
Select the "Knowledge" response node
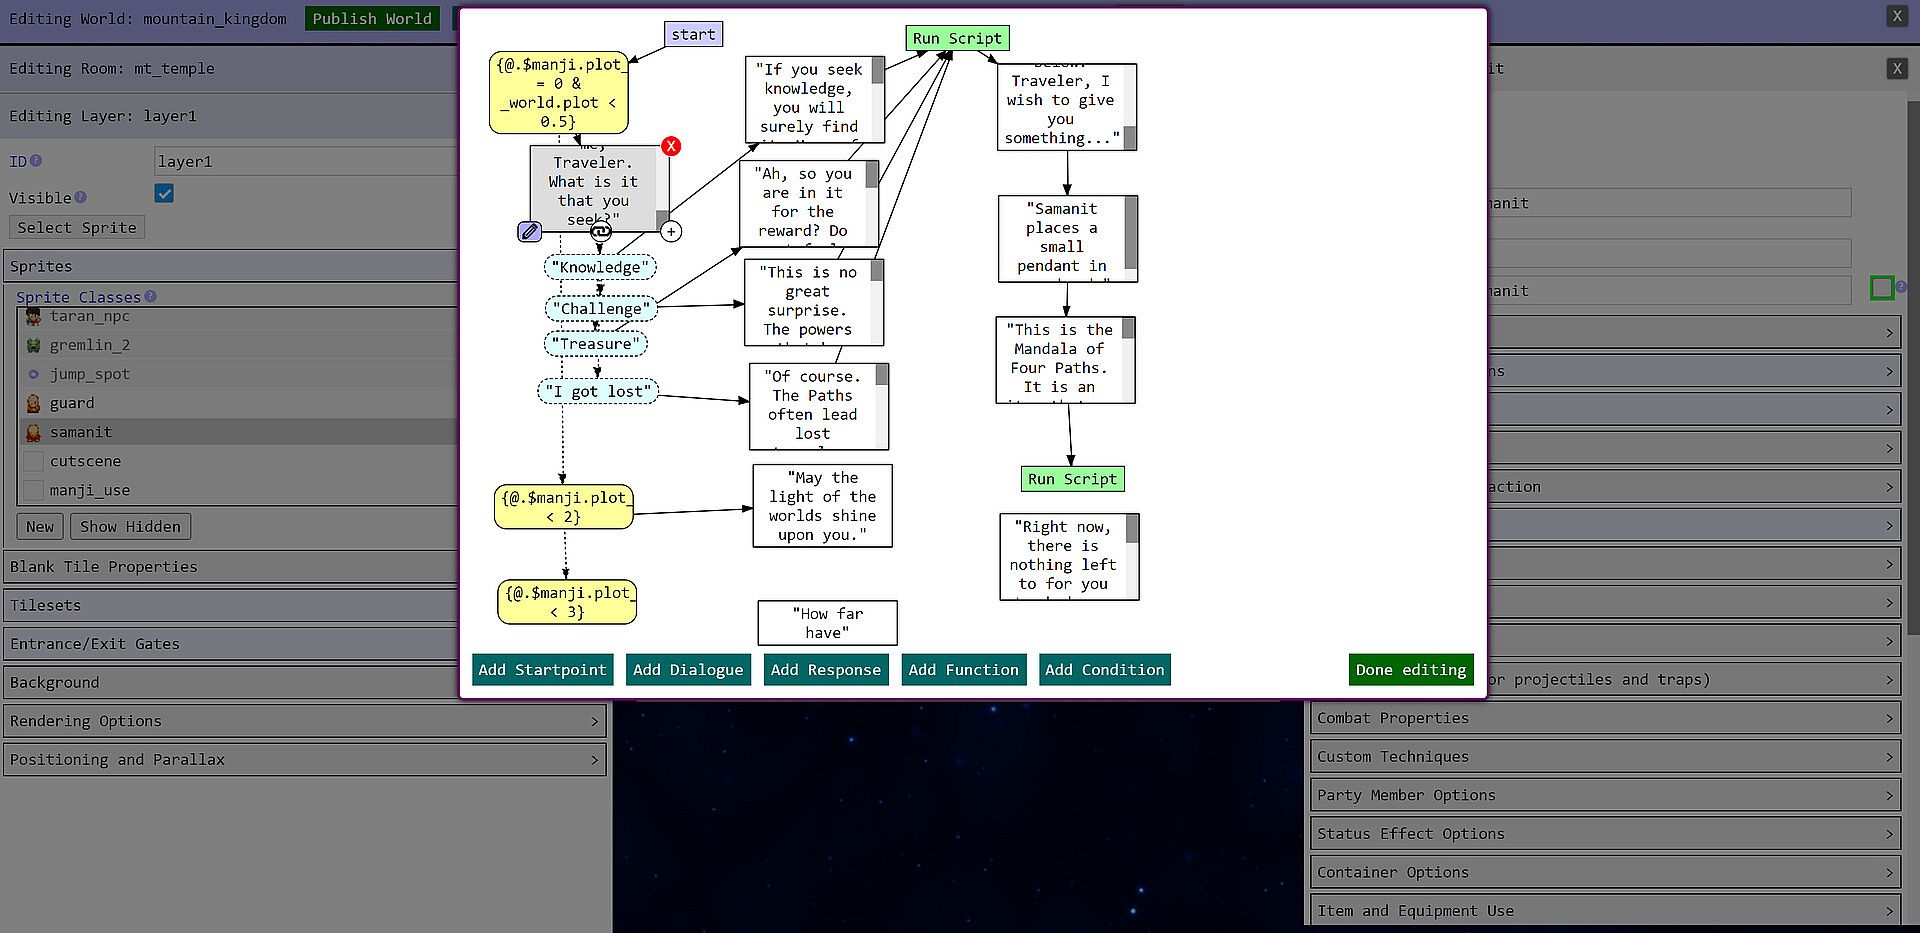tap(600, 267)
